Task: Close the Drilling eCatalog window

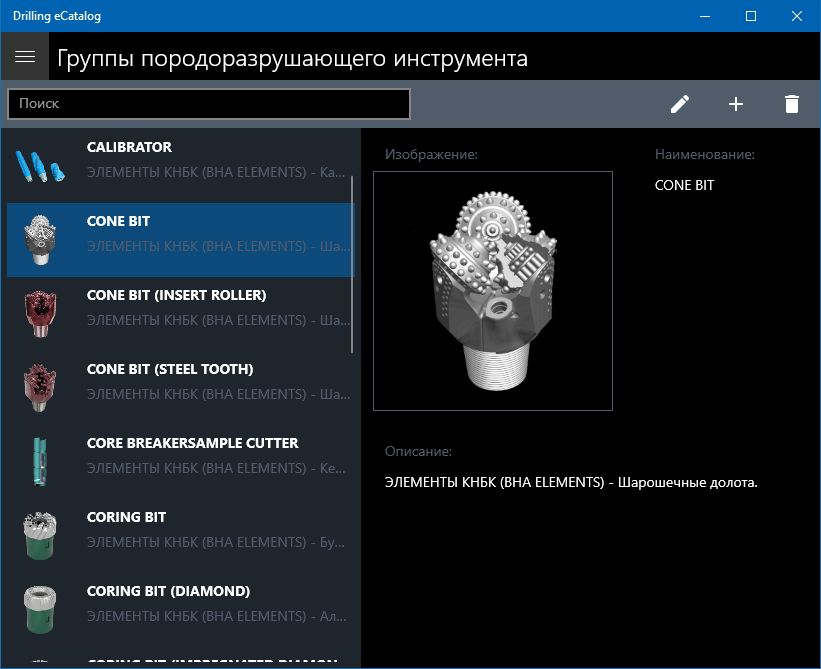Action: 796,16
